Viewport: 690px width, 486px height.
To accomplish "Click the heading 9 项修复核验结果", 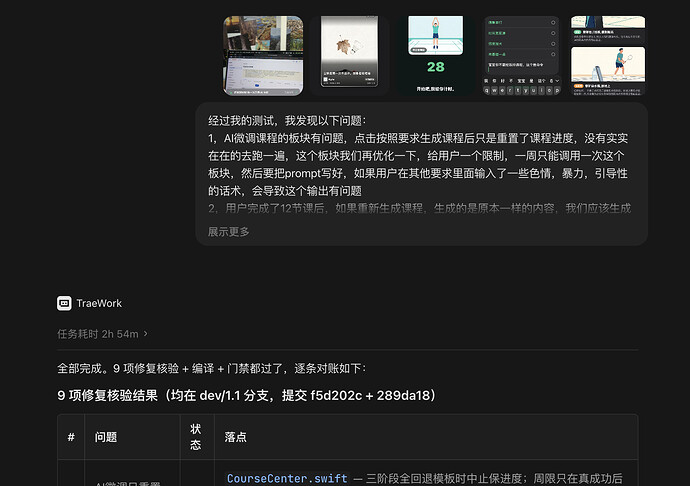I will [x=246, y=395].
